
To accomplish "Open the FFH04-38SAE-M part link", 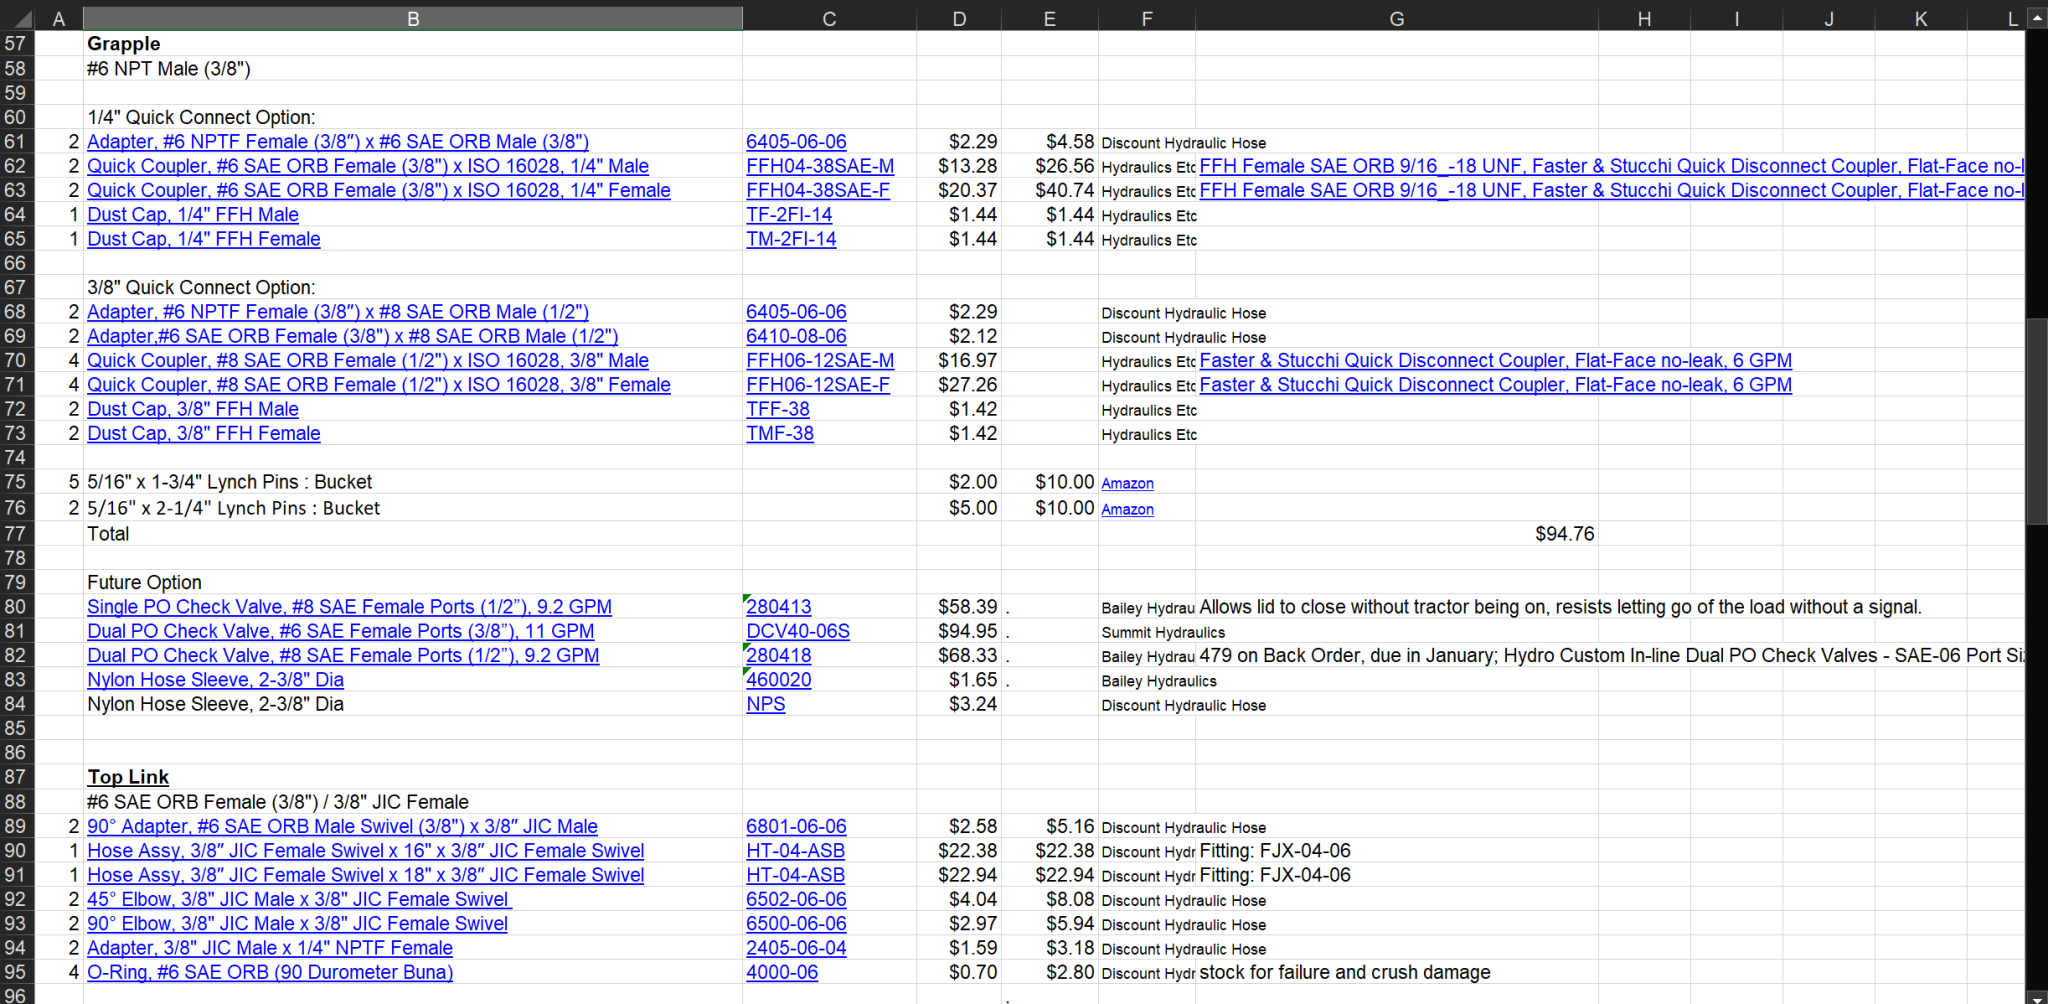I will (x=819, y=166).
